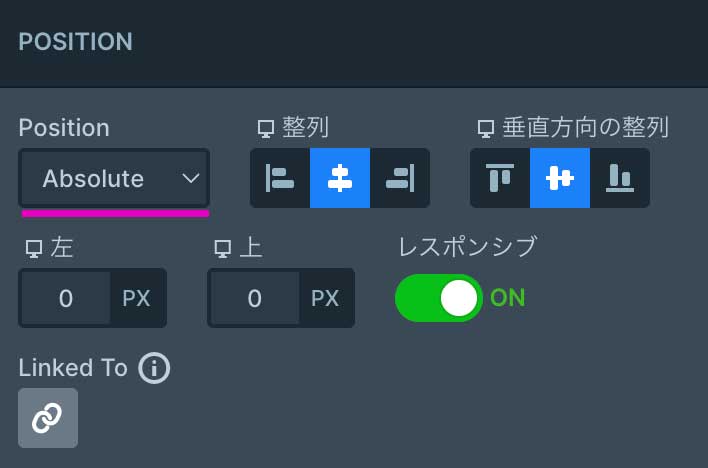Select the align left icon
The width and height of the screenshot is (708, 468).
(x=280, y=178)
